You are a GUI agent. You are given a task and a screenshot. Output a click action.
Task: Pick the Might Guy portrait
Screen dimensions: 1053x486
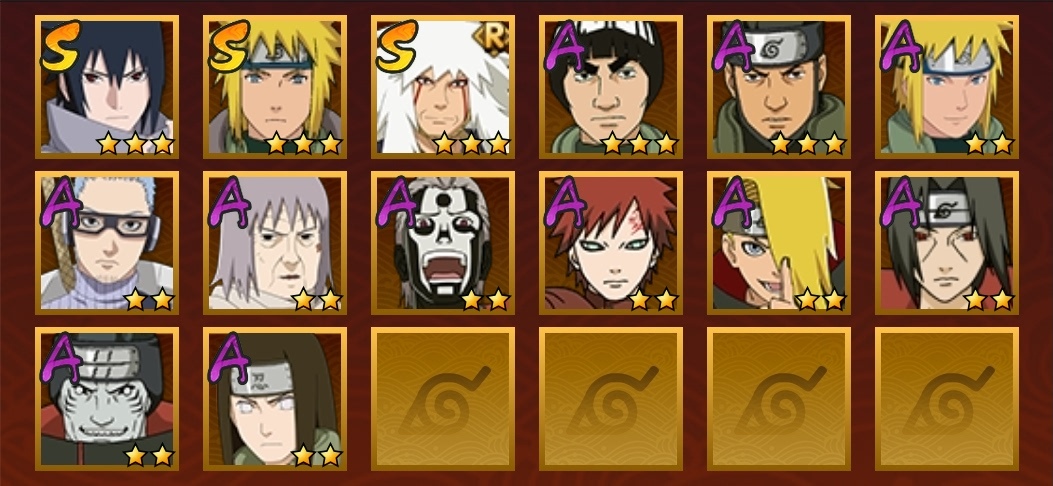click(610, 87)
